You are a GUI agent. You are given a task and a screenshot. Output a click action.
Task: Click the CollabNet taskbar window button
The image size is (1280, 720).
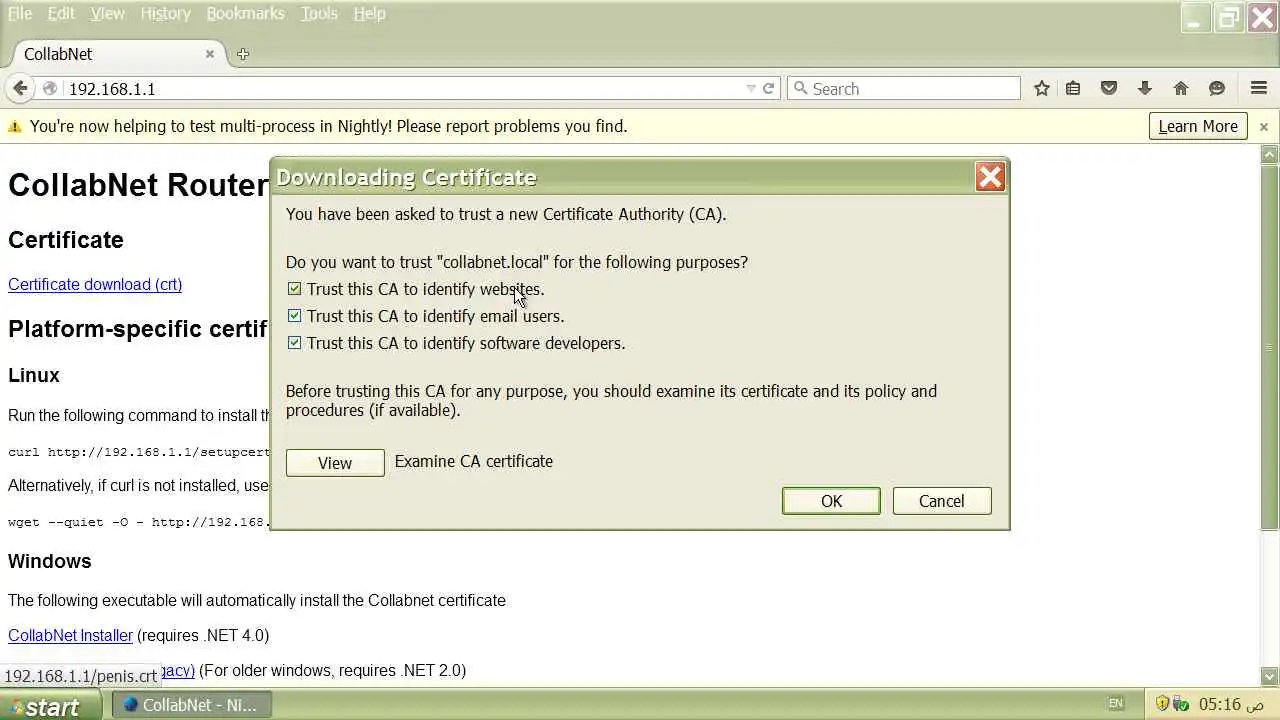coord(190,705)
